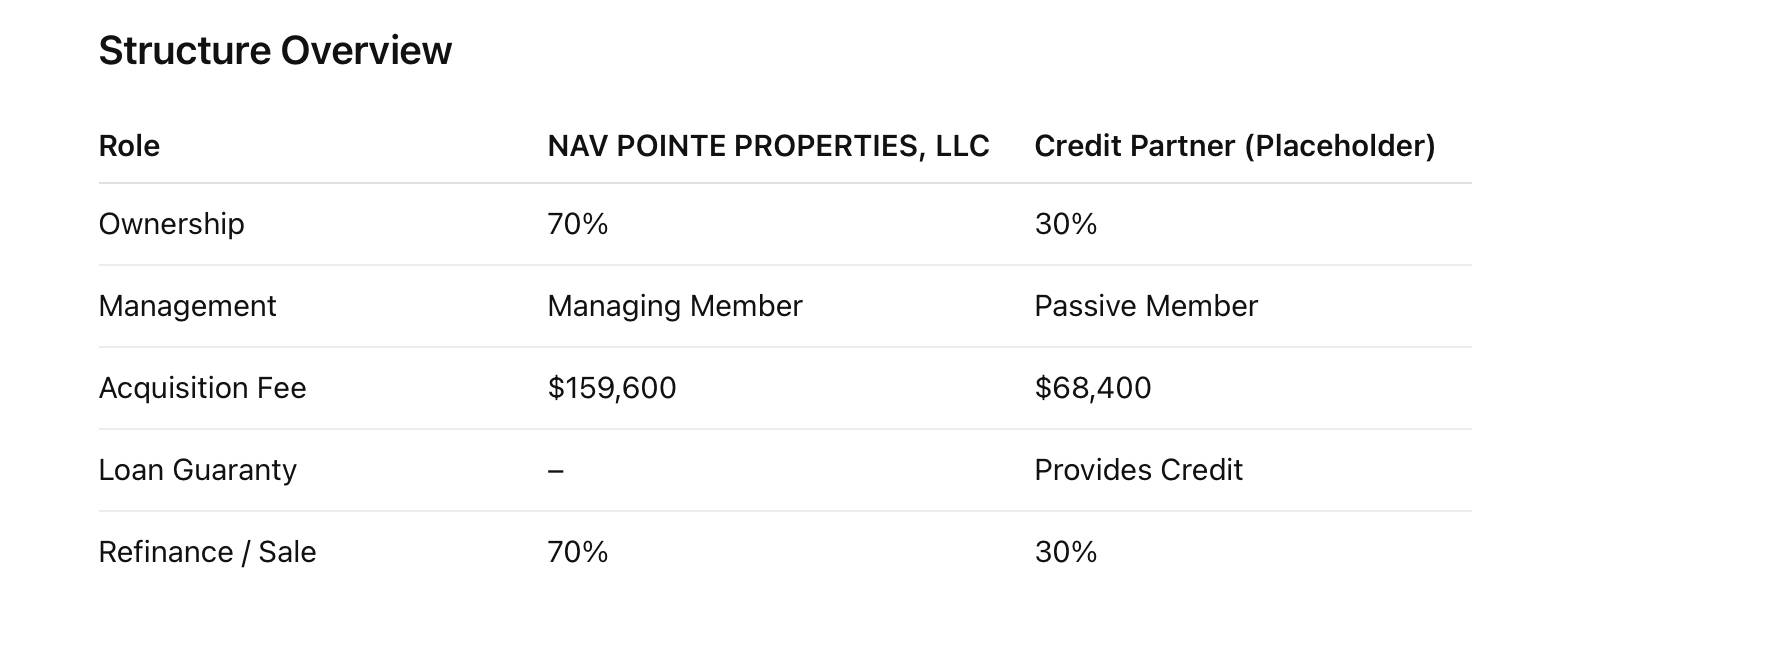Click the Provides Credit cell
The image size is (1791, 665).
pos(1138,470)
